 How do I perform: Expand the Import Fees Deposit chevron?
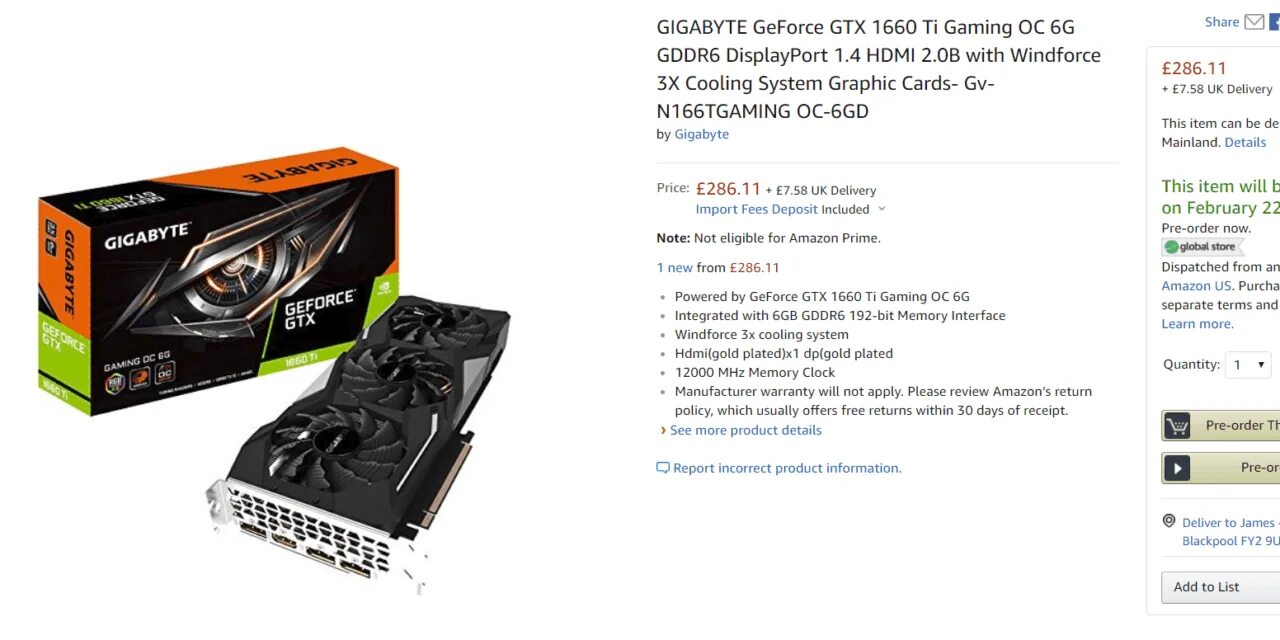tap(881, 209)
